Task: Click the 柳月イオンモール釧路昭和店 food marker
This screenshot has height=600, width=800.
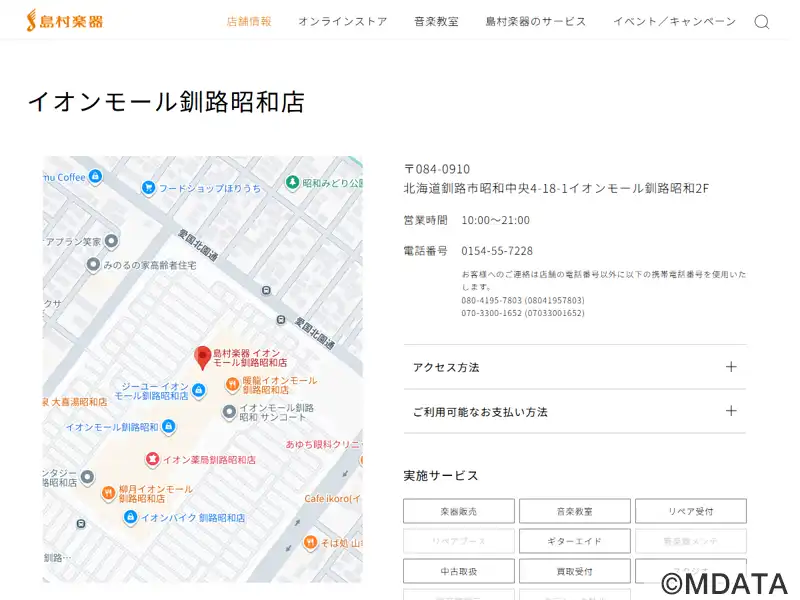Action: (108, 493)
